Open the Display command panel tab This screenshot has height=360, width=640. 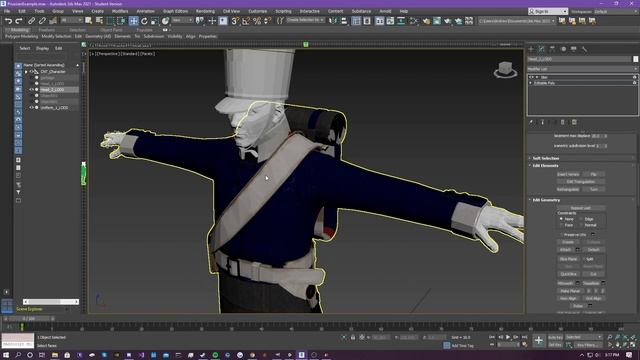click(x=573, y=49)
